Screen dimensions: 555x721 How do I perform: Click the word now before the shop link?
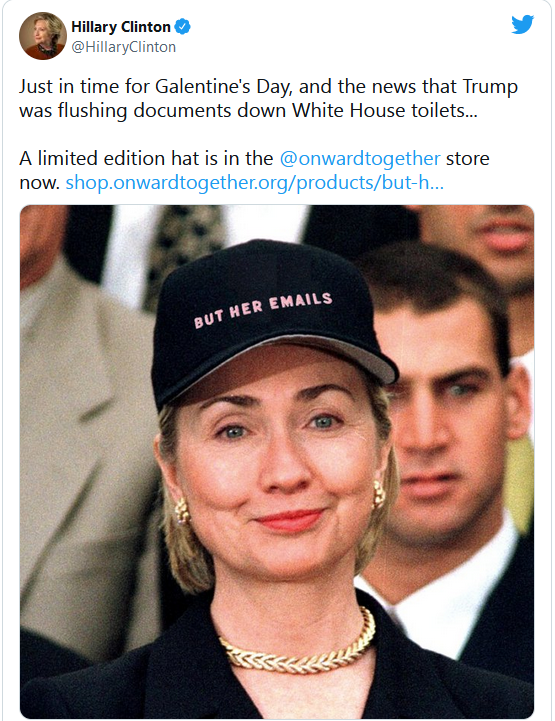click(40, 183)
